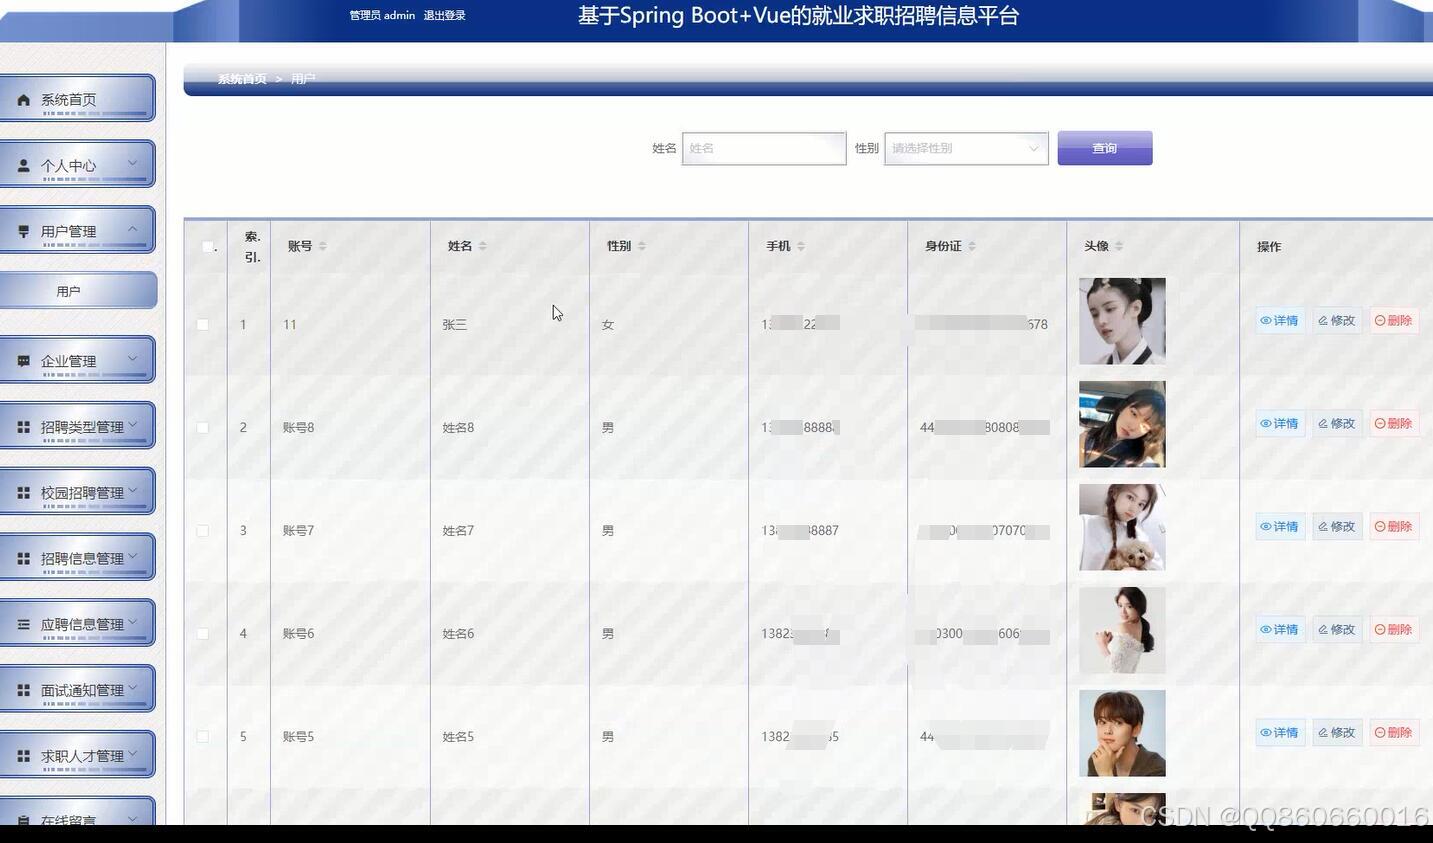Check the row checkbox for 账号7
This screenshot has height=843, width=1433.
[x=203, y=530]
